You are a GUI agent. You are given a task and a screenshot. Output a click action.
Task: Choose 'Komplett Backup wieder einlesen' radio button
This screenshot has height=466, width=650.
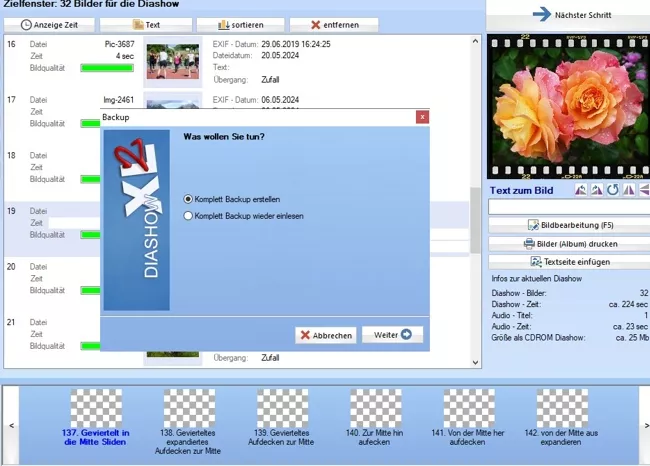(188, 215)
